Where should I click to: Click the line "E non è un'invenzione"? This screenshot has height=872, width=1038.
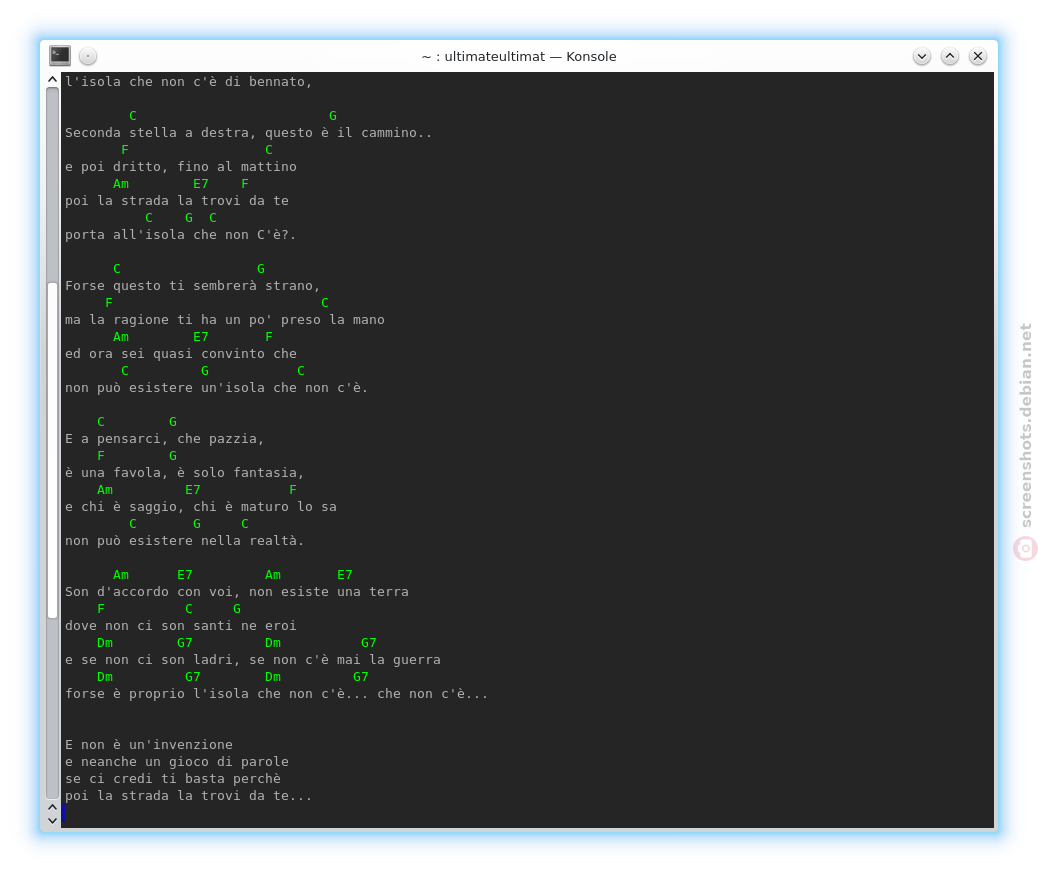[x=148, y=744]
